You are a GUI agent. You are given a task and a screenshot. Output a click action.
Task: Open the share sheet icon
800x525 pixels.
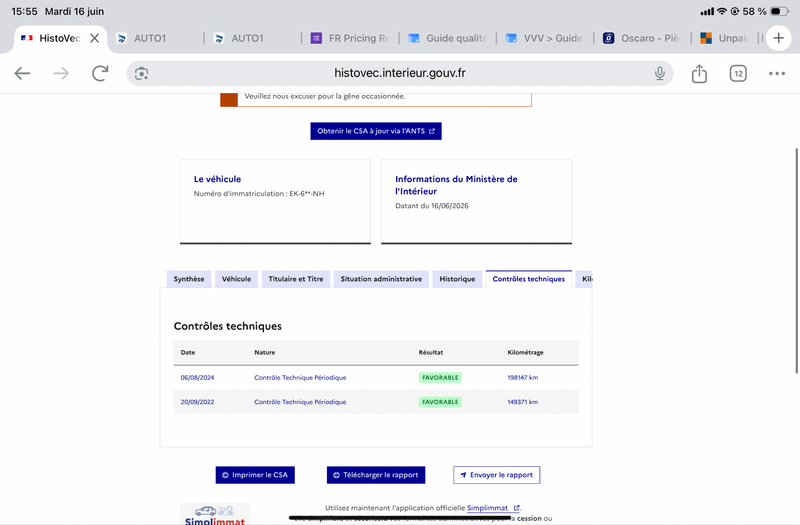click(699, 73)
